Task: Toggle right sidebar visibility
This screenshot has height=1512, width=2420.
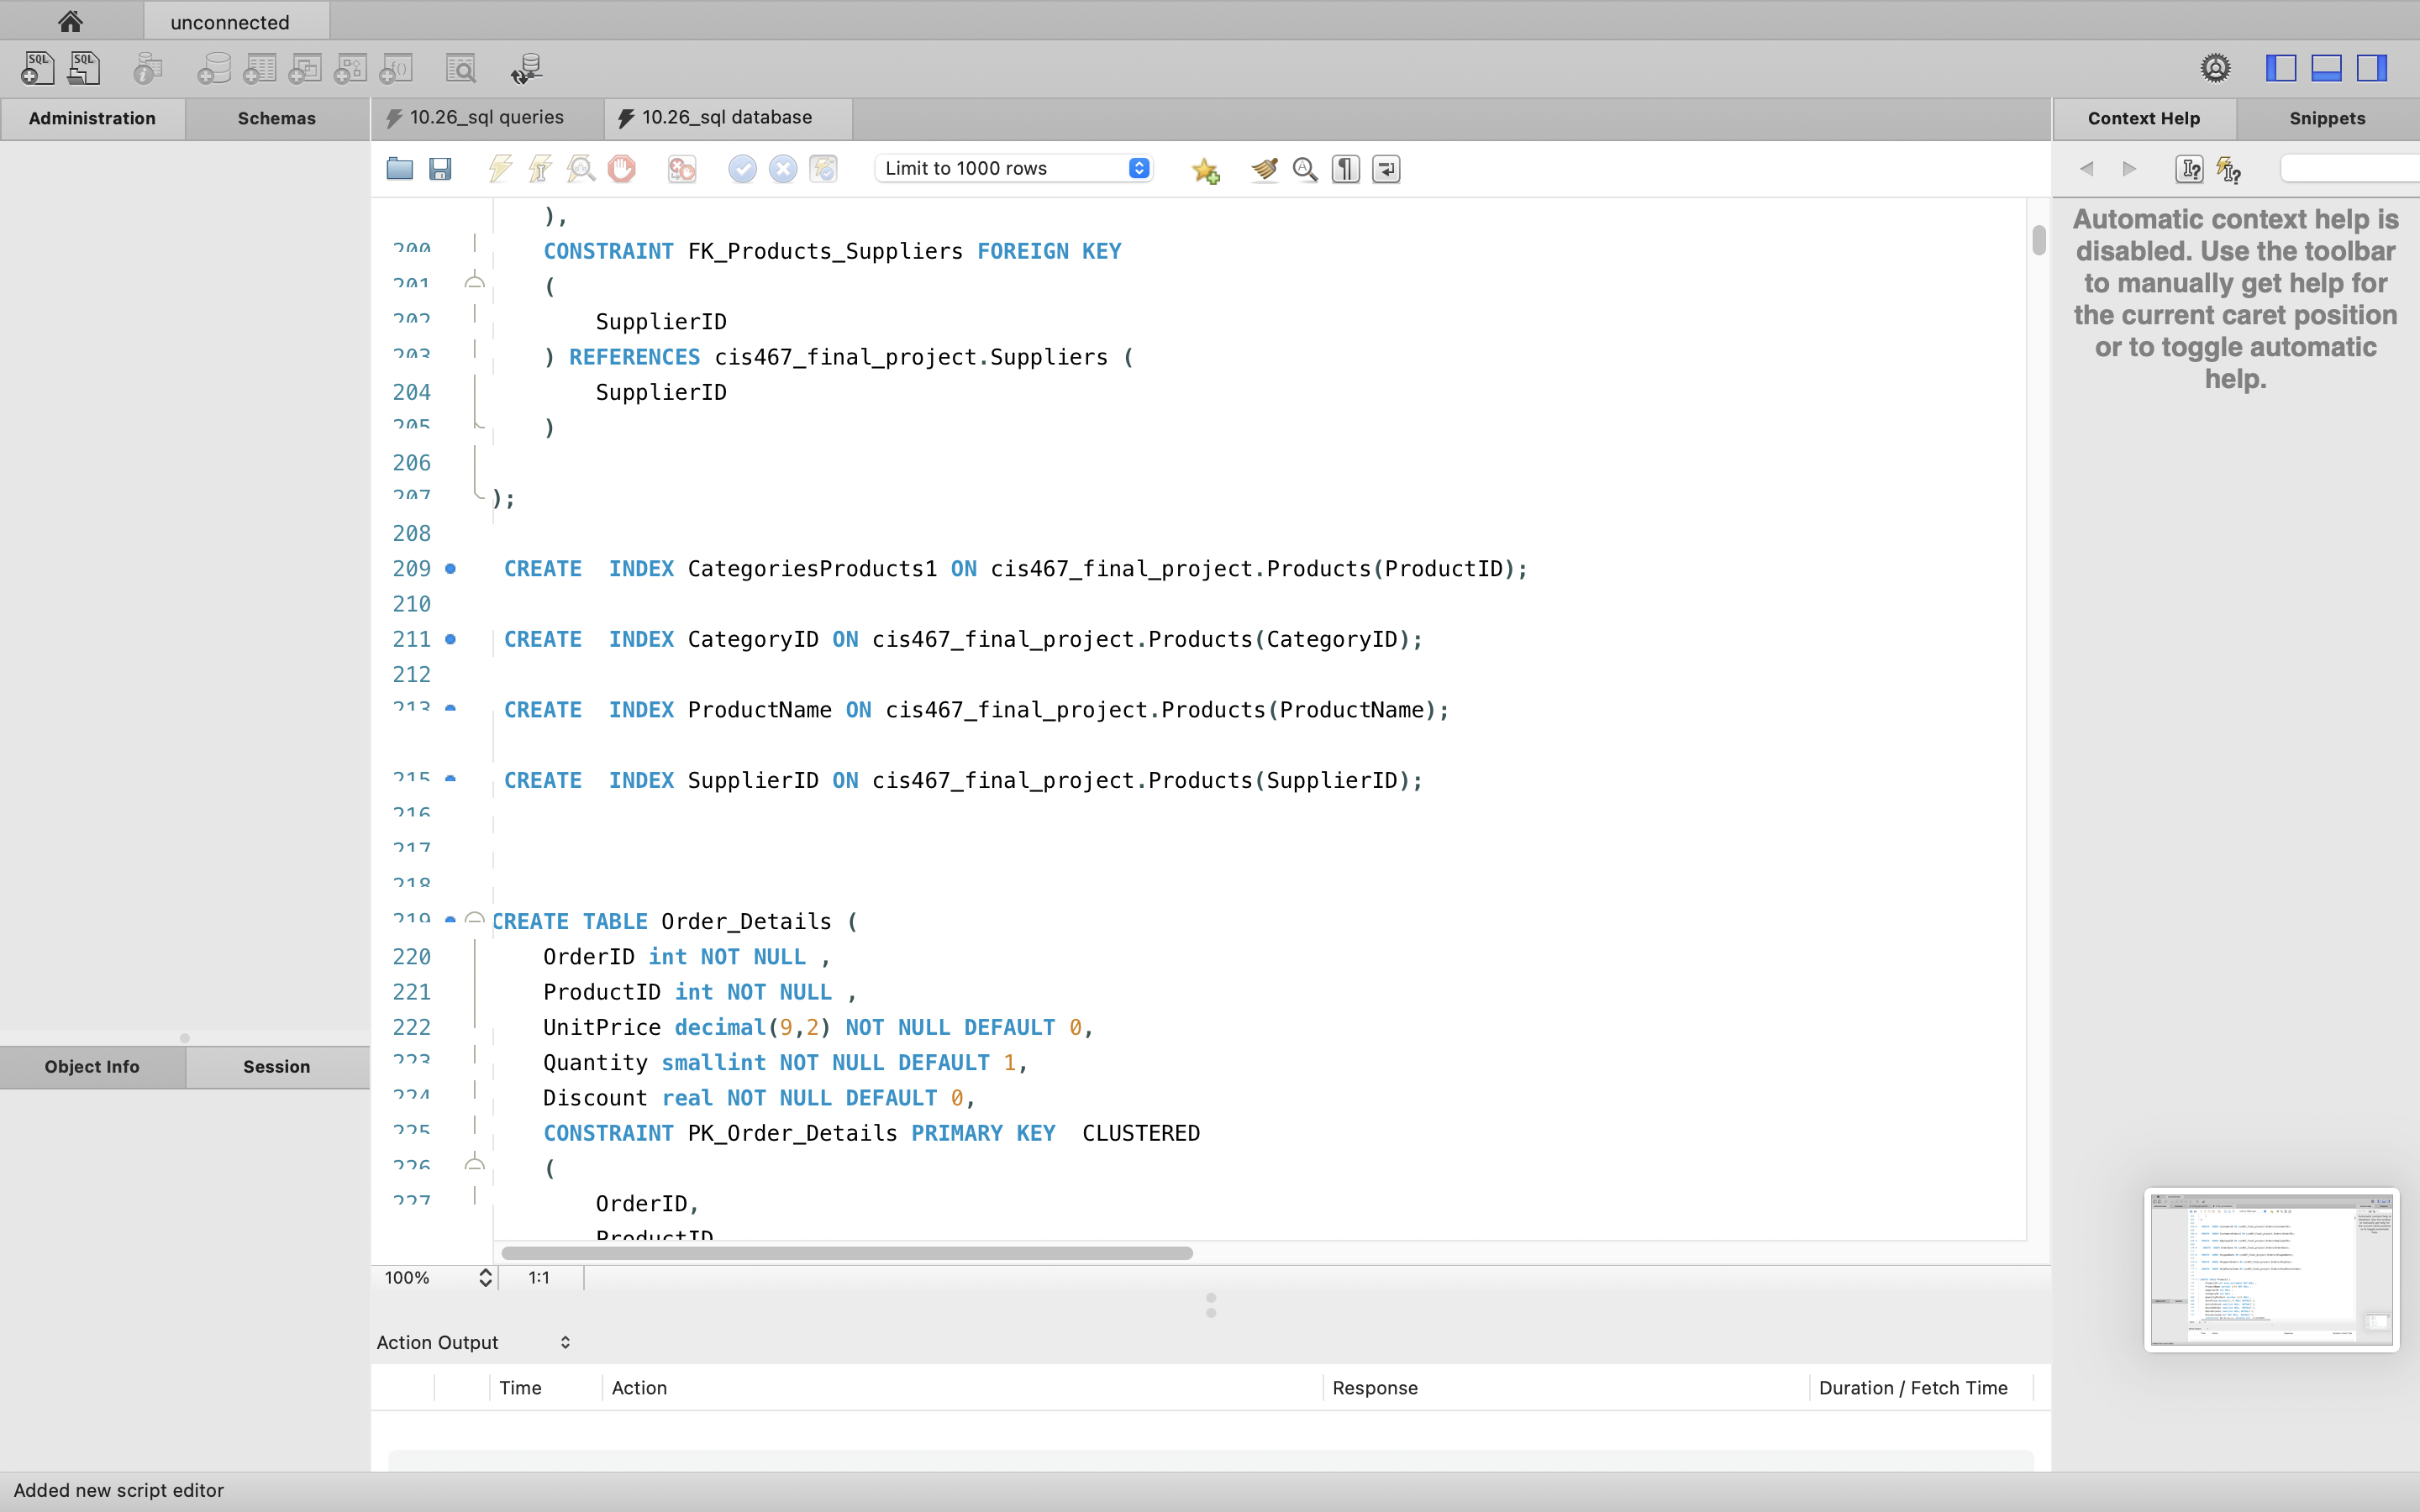Action: point(2372,68)
